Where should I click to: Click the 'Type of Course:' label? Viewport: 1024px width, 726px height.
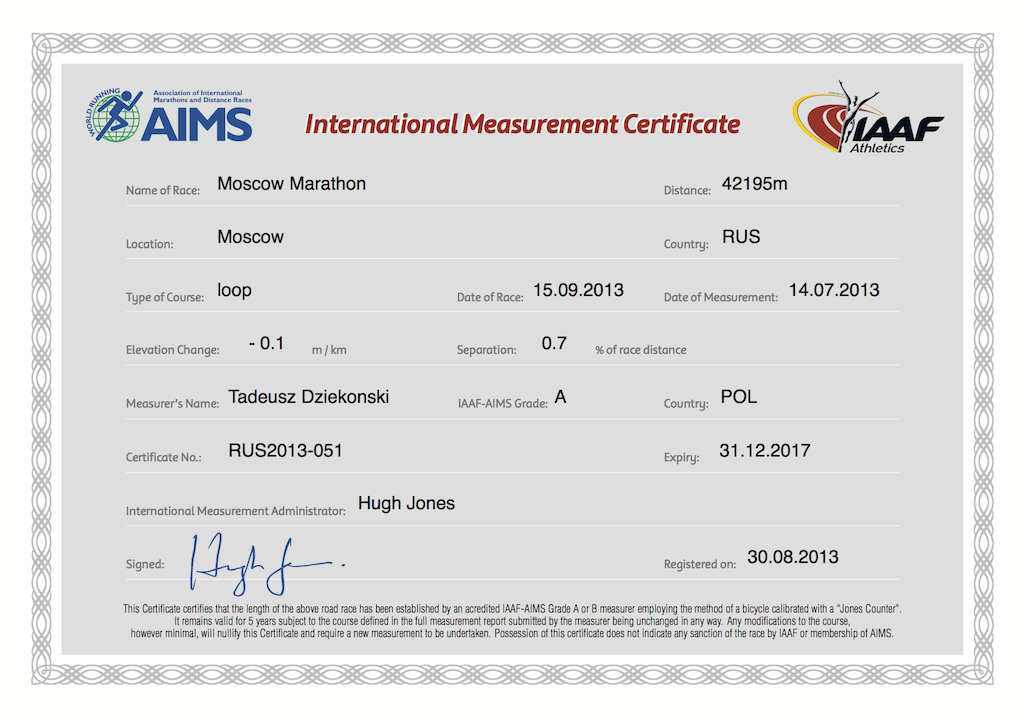pos(165,297)
